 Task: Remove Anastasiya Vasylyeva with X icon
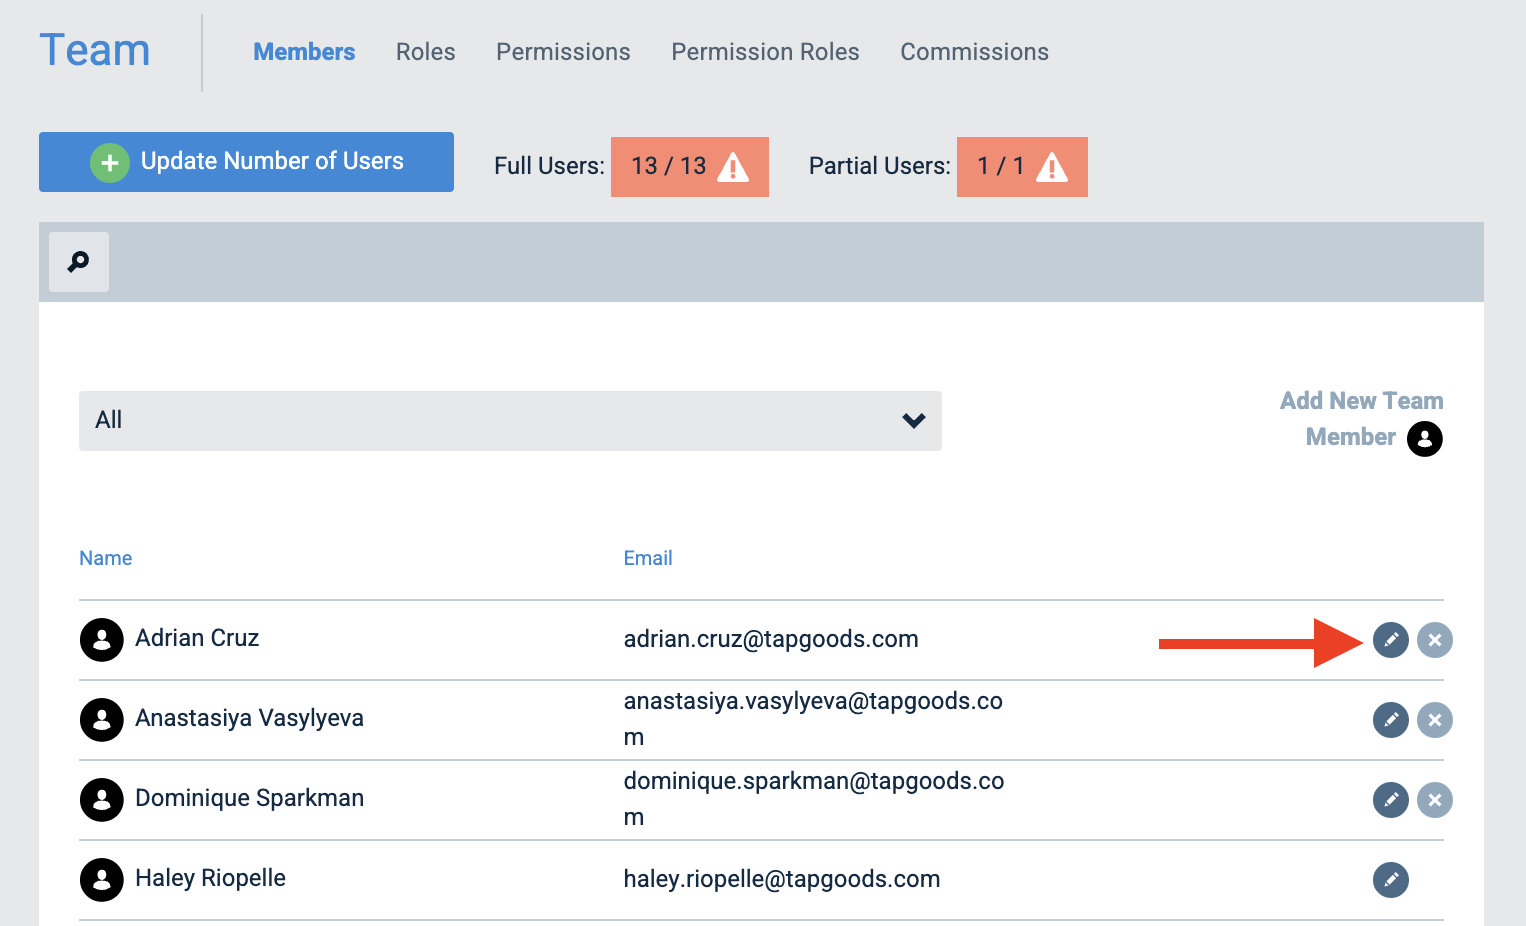[1434, 720]
